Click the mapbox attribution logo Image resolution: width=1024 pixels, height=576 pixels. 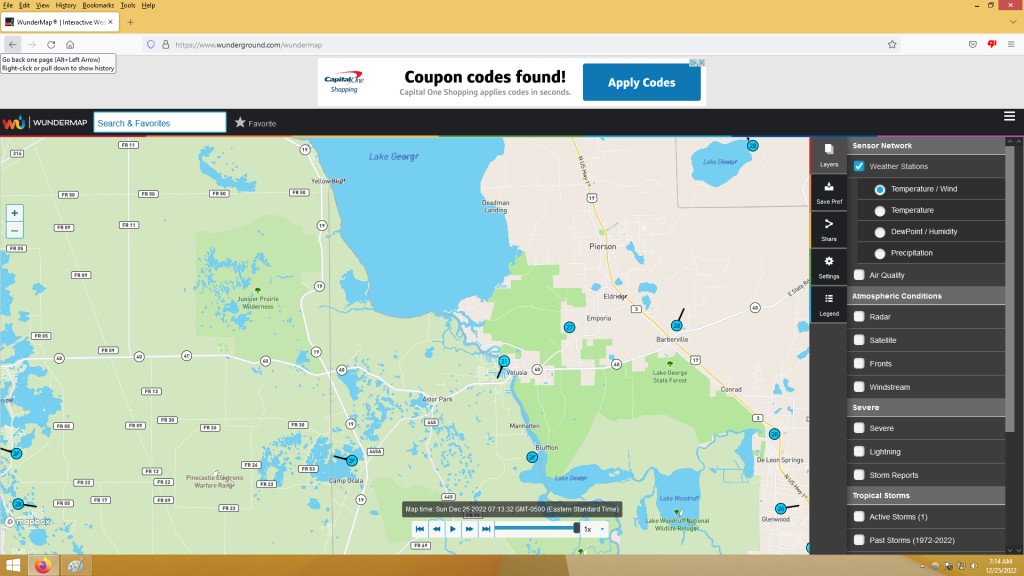27,522
